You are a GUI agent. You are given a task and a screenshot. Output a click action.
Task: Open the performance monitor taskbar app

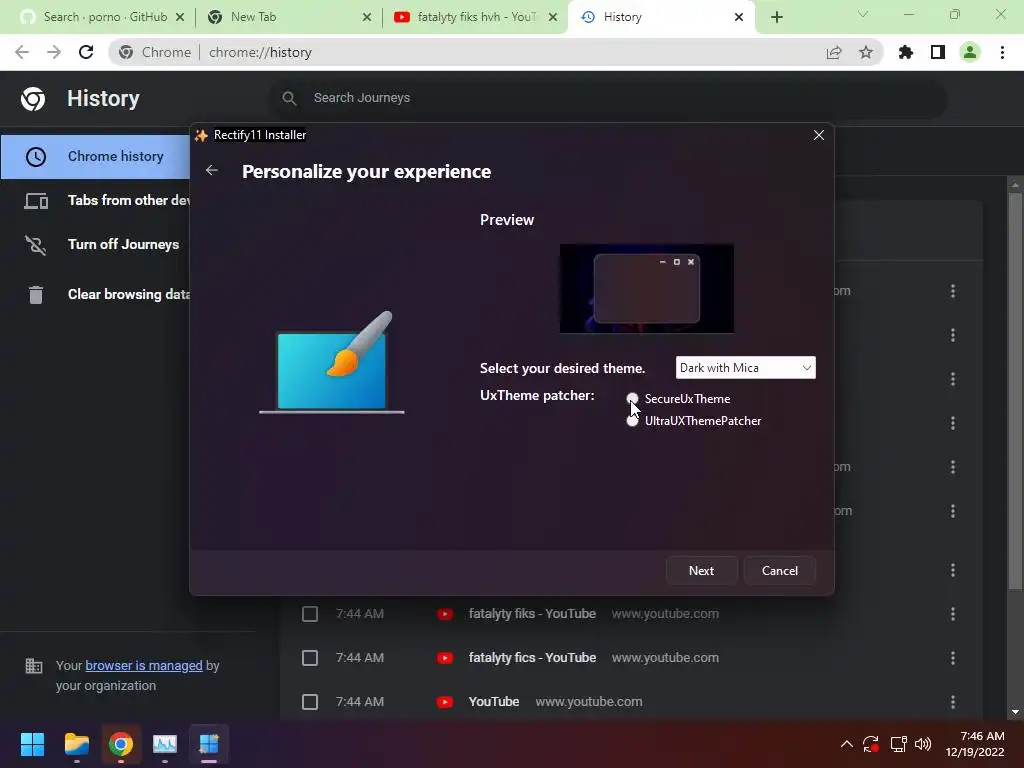point(165,744)
